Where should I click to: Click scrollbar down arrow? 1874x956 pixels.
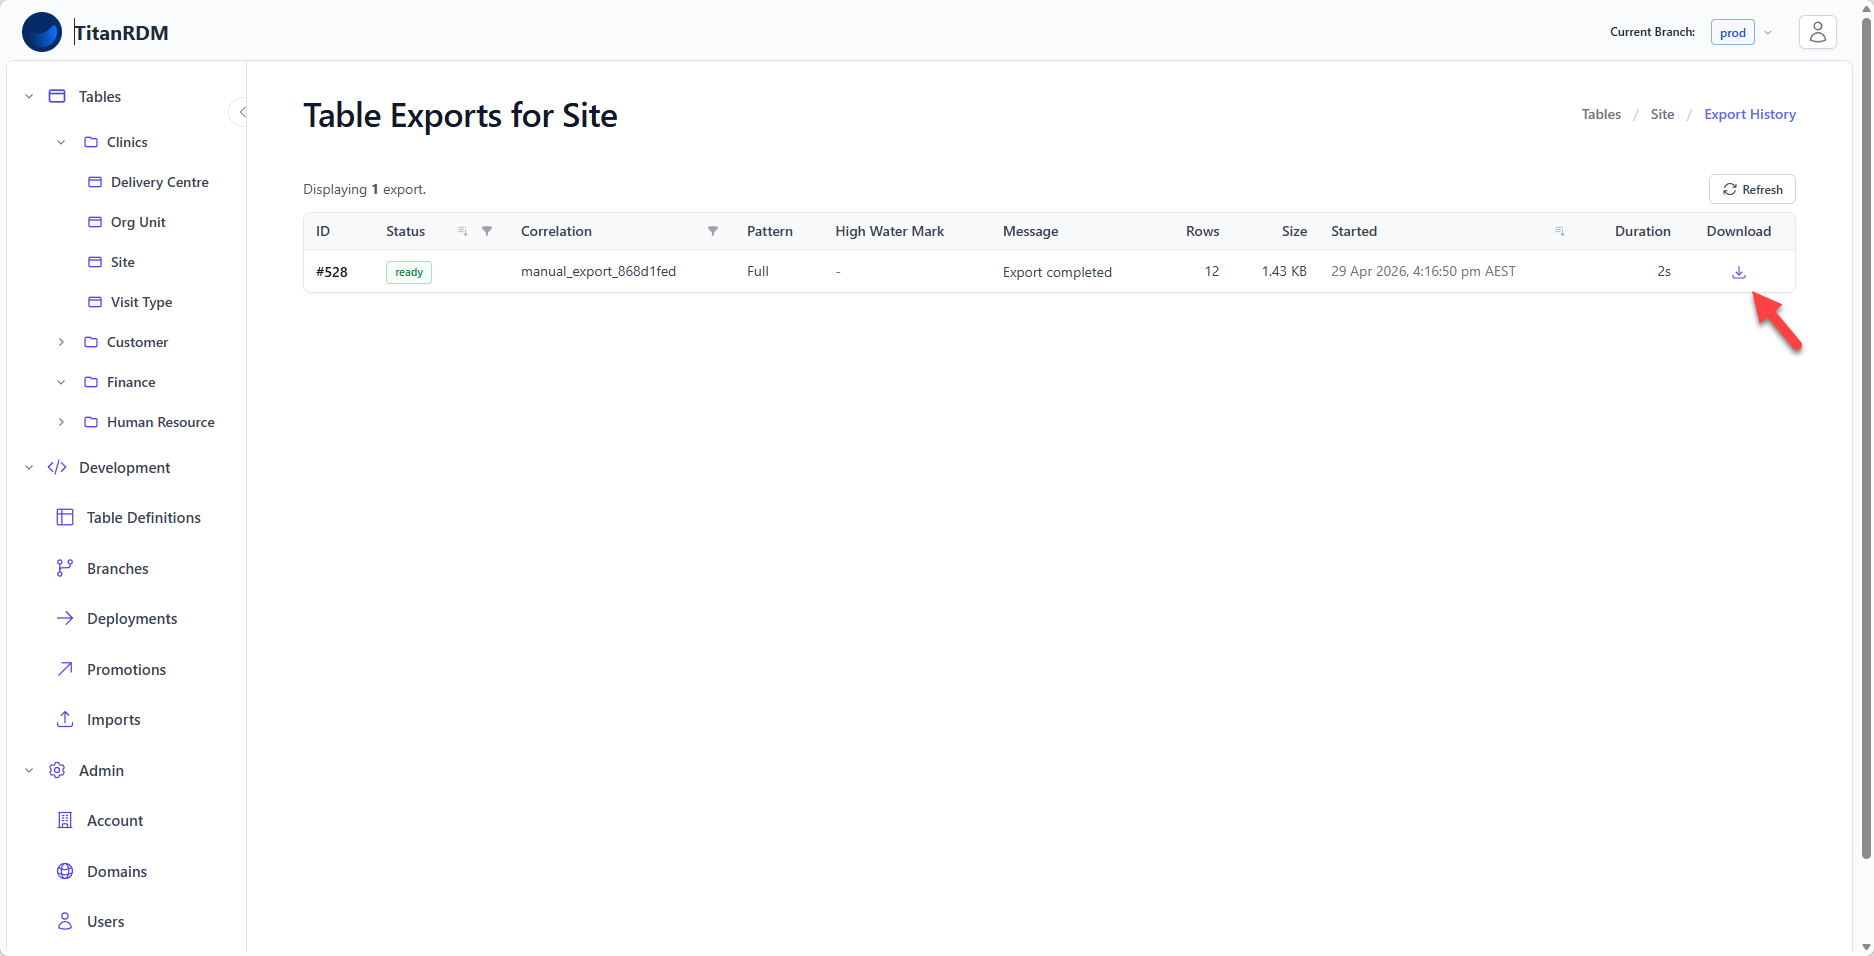pos(1865,947)
